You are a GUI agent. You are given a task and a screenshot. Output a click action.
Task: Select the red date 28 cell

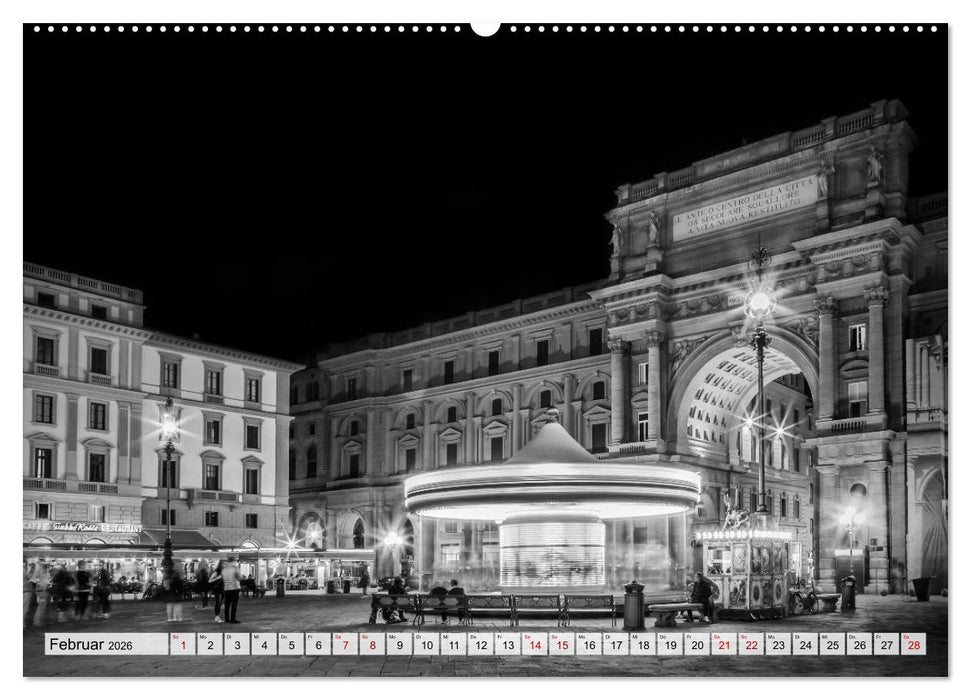point(913,645)
